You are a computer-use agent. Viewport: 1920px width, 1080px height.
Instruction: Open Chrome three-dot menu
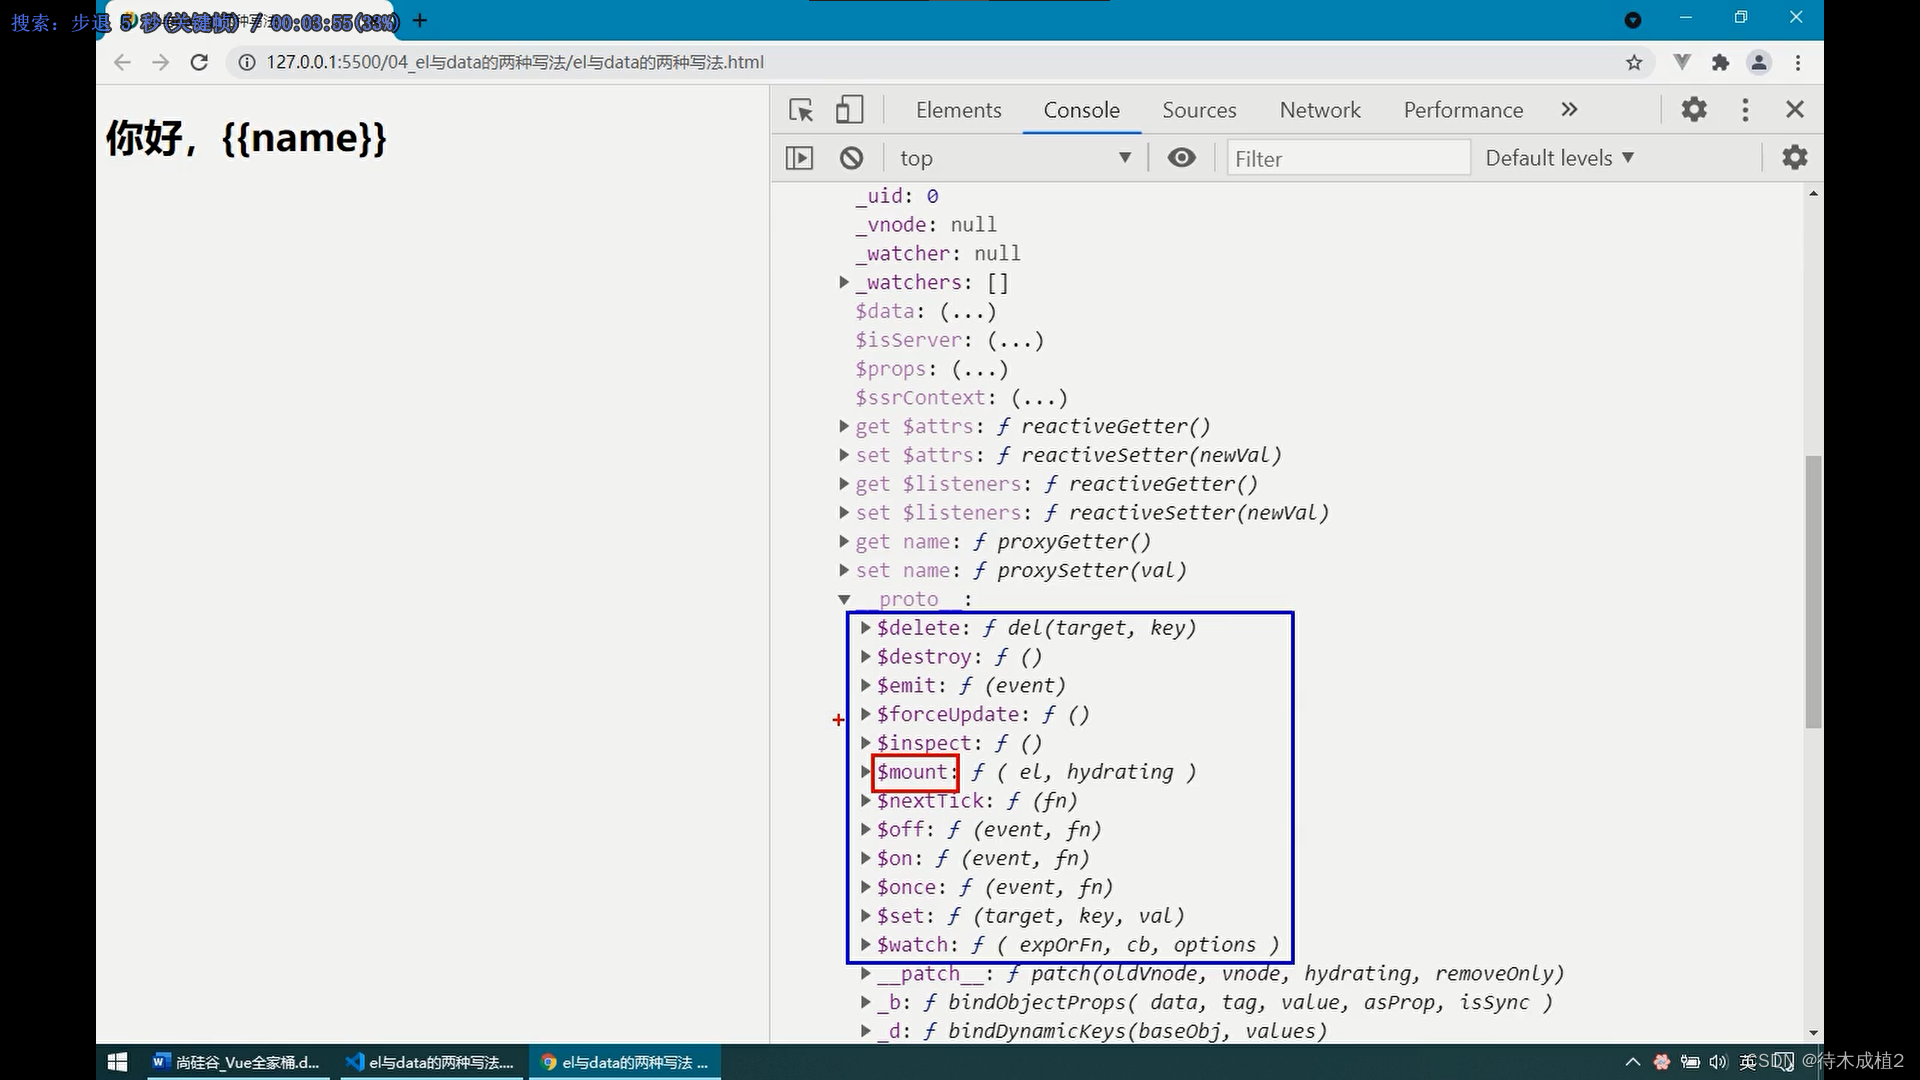(x=1798, y=63)
